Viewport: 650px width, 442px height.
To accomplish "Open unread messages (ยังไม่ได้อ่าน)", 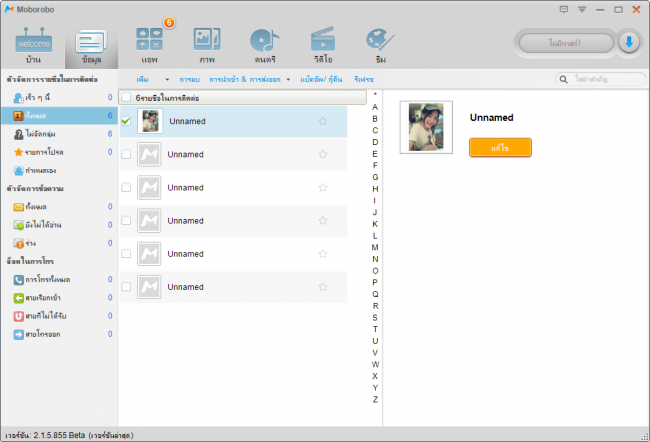I will pos(59,225).
